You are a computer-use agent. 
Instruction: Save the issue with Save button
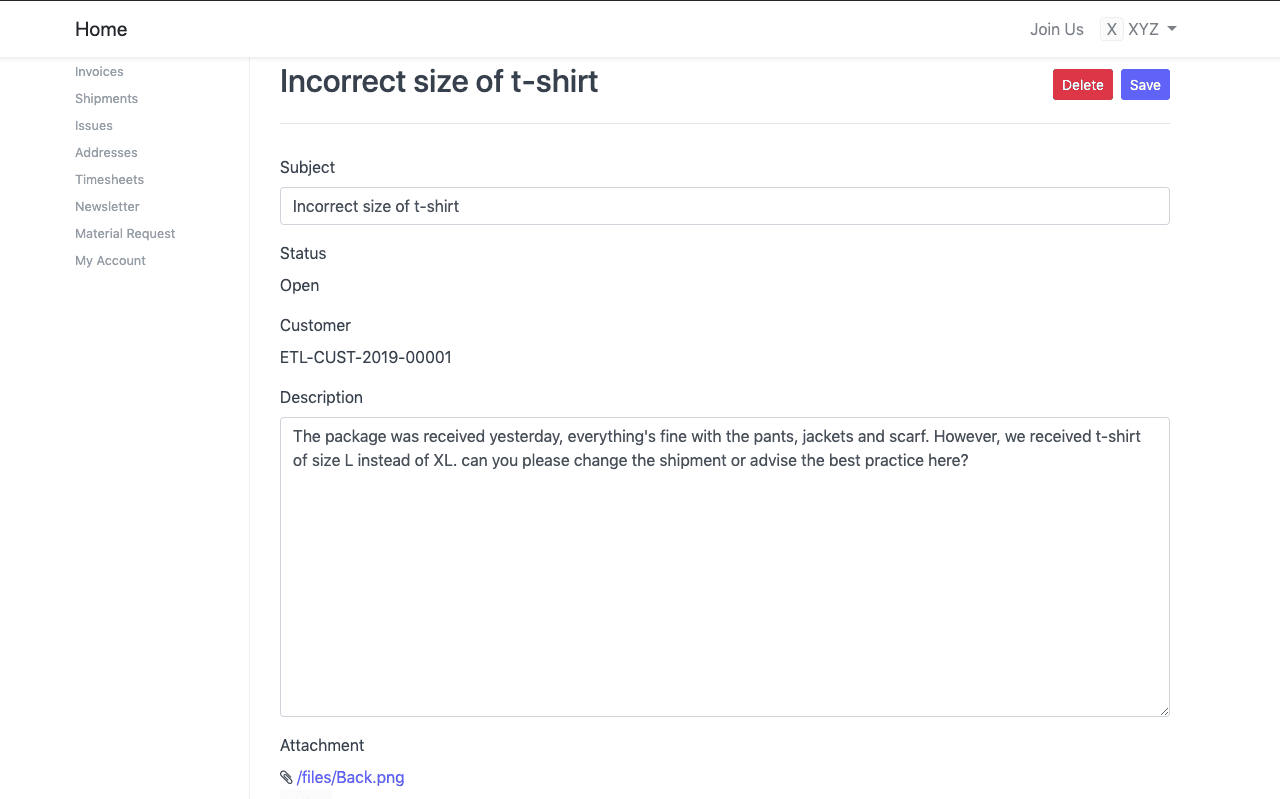coord(1145,85)
